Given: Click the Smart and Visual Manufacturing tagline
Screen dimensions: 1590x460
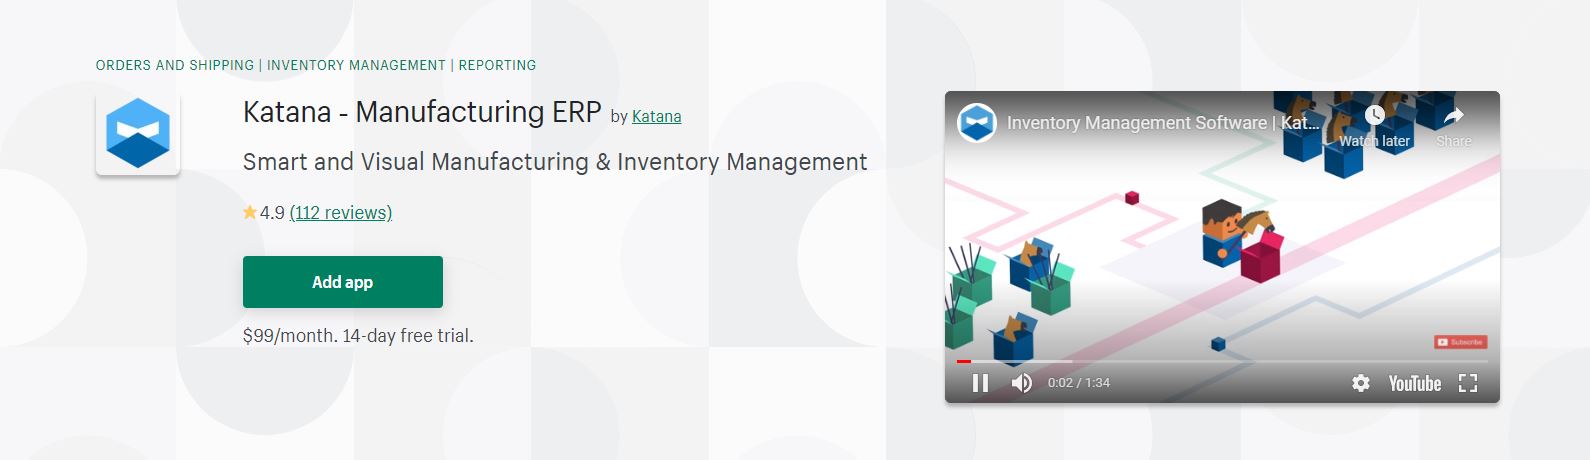Looking at the screenshot, I should (x=555, y=162).
